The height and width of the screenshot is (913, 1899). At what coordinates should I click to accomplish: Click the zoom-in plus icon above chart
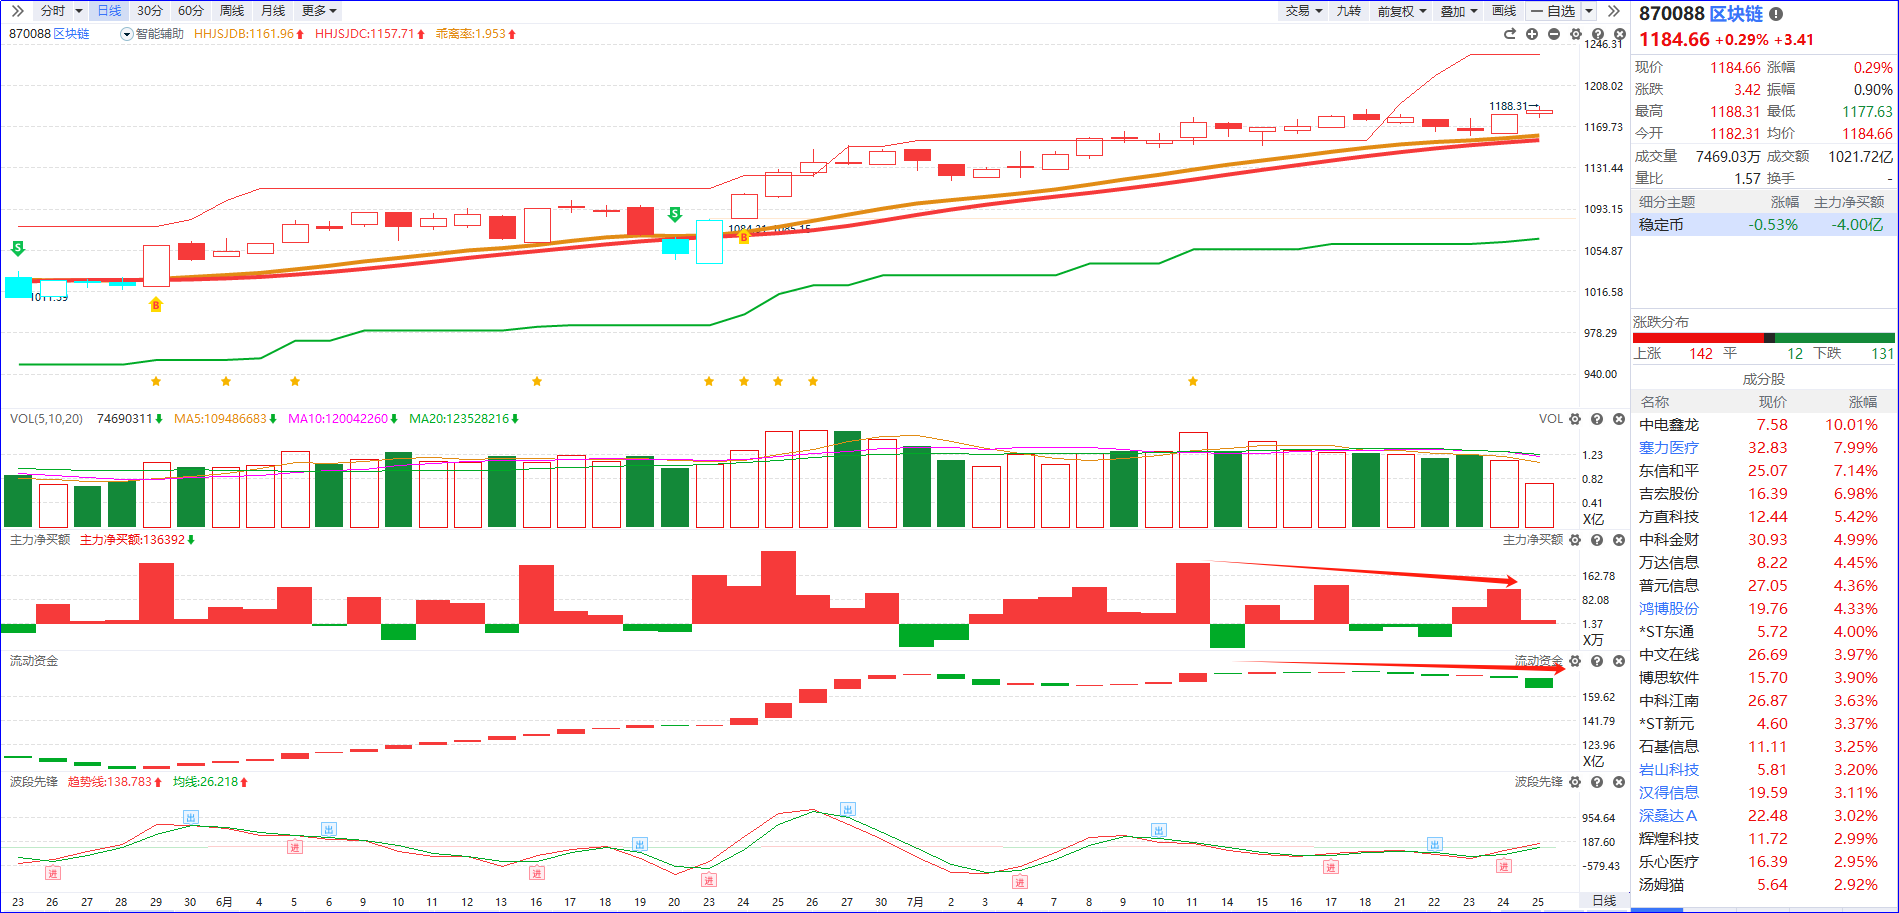1532,34
